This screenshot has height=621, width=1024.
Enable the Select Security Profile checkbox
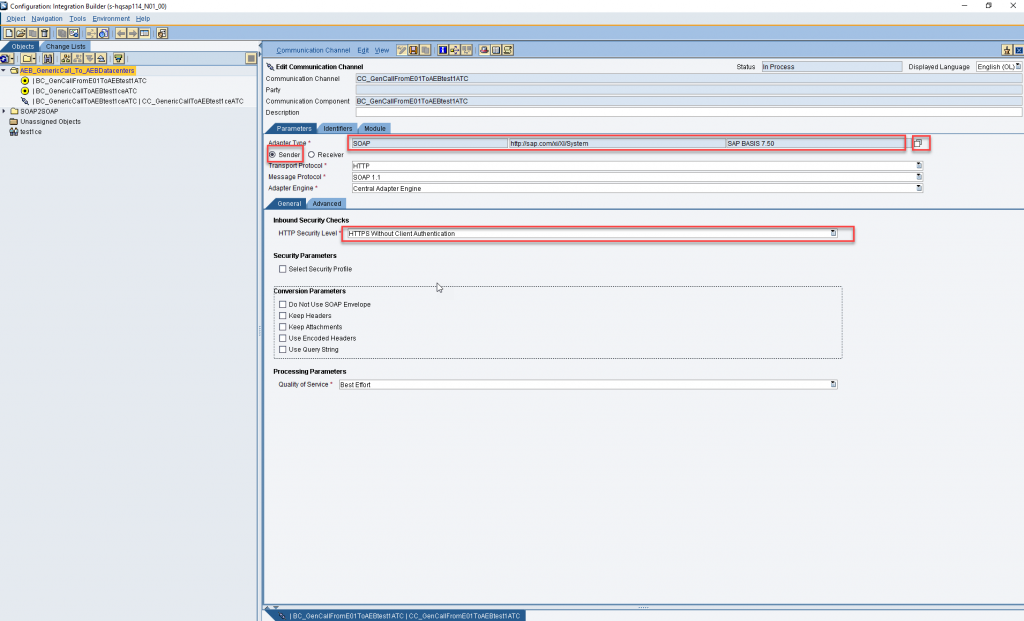[283, 269]
